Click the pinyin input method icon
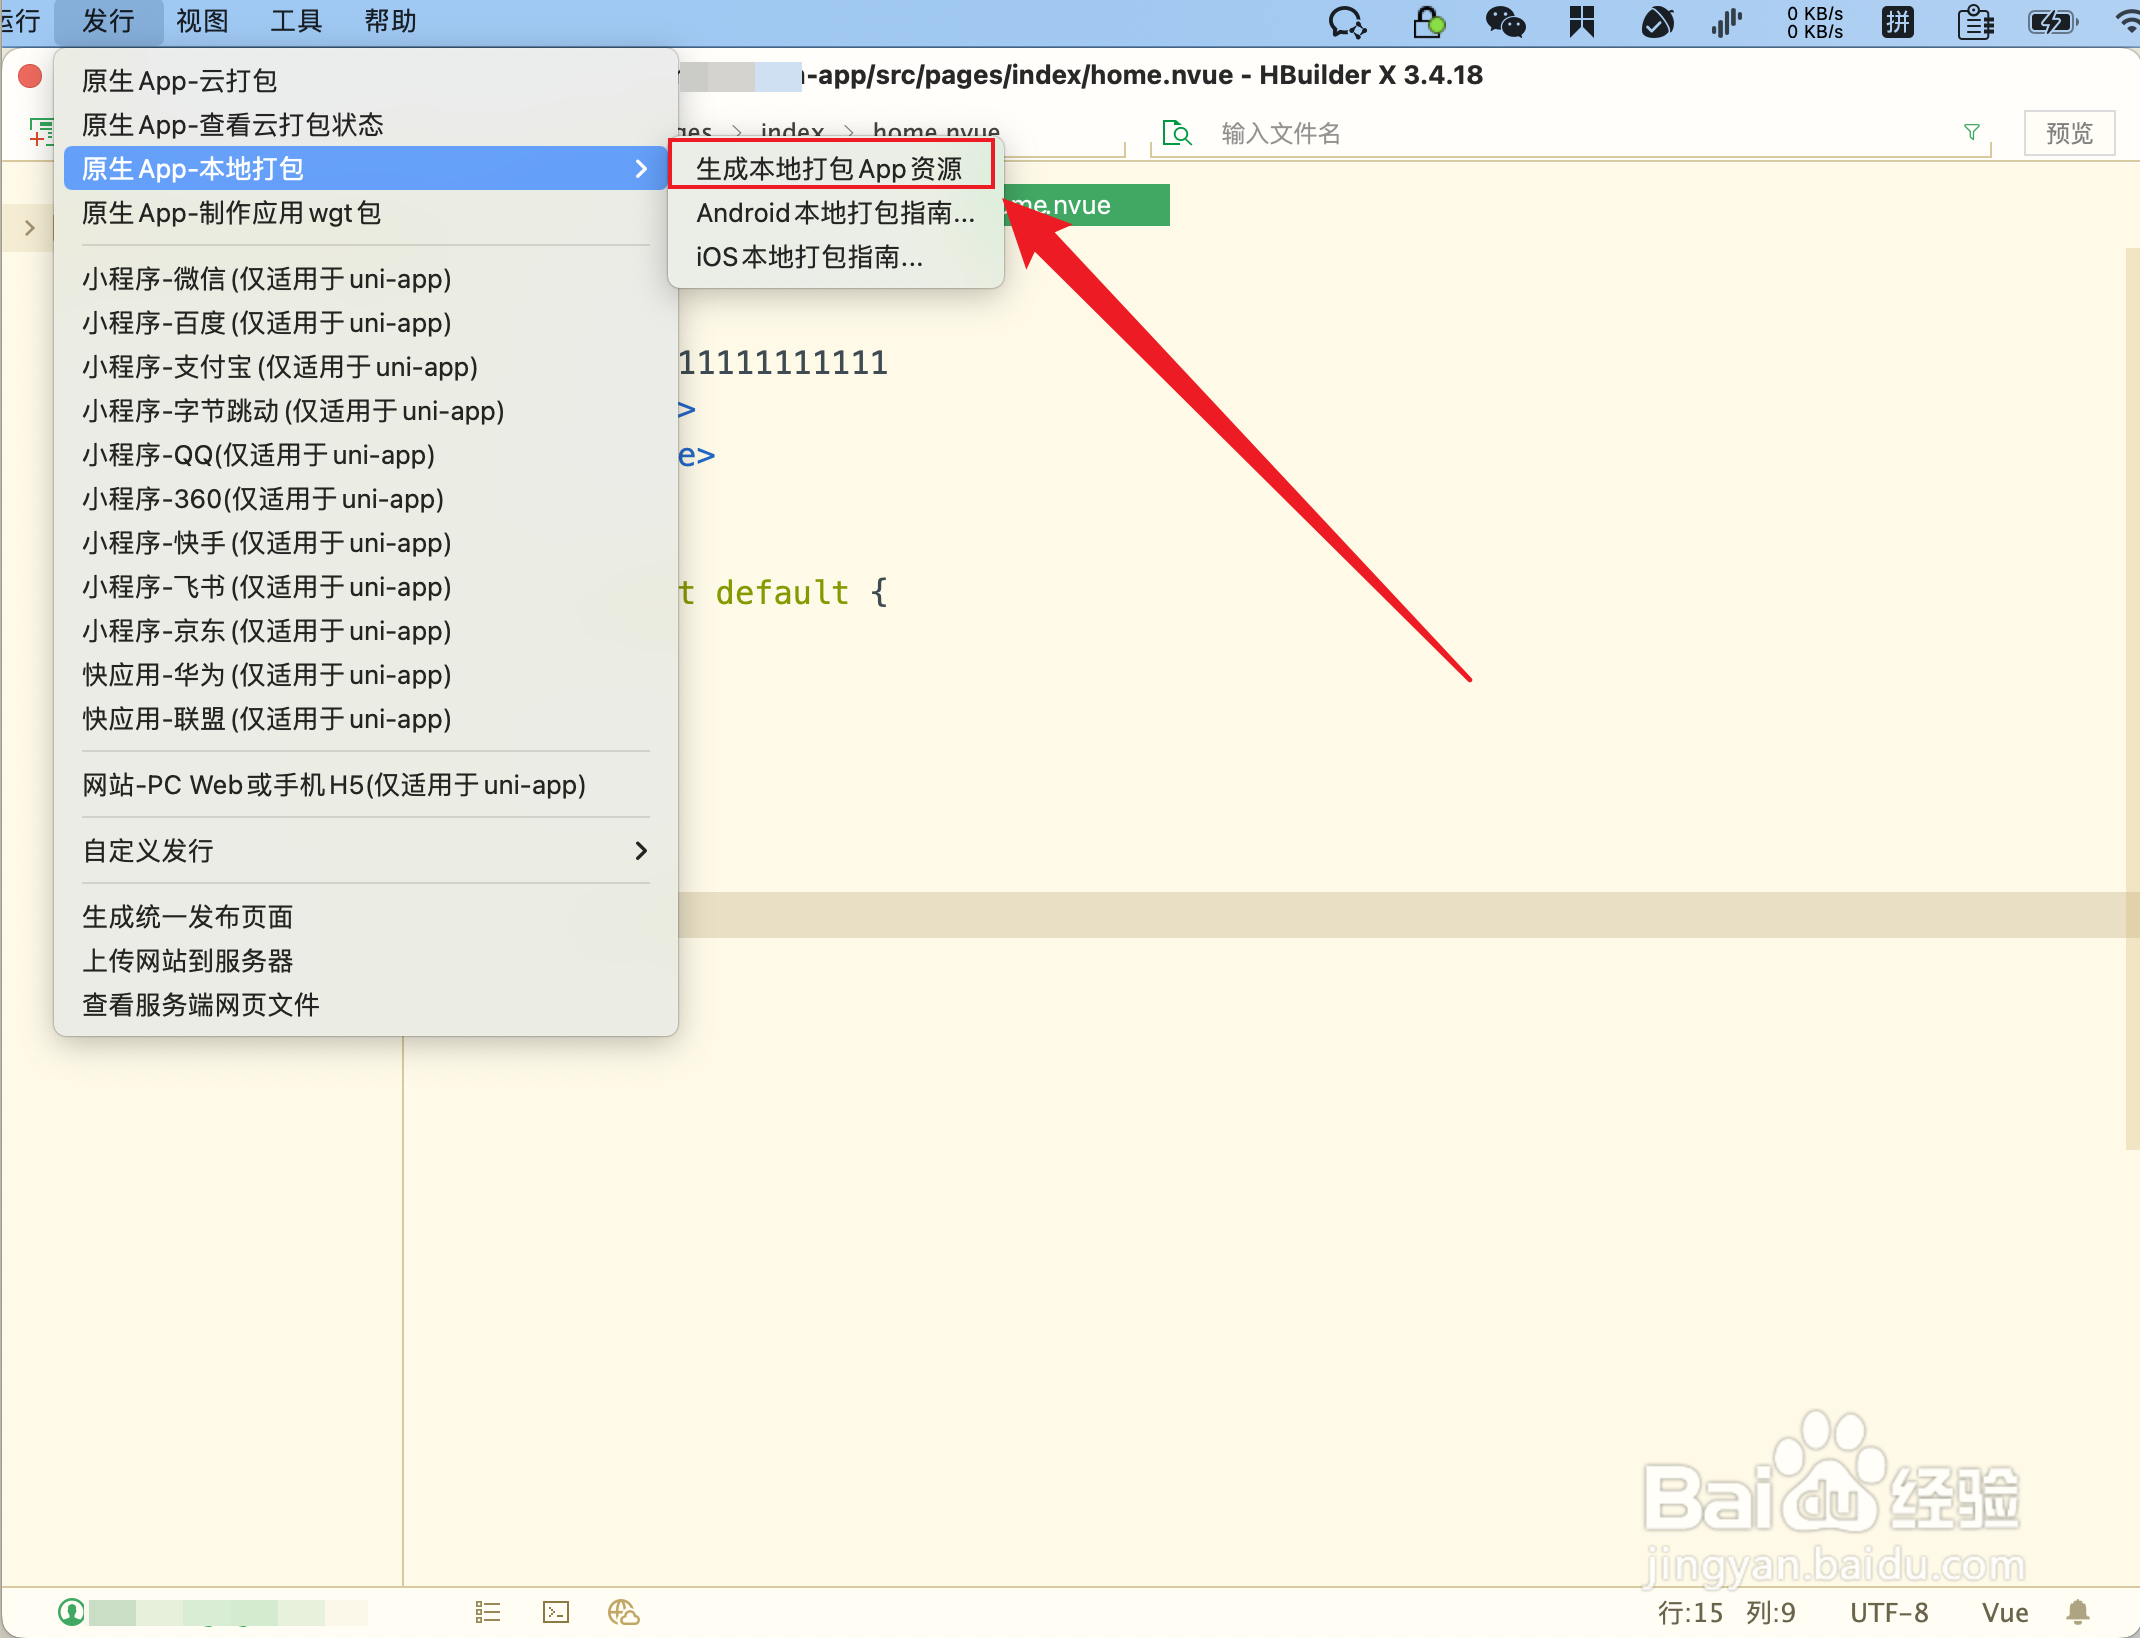The image size is (2140, 1638). (x=1897, y=21)
